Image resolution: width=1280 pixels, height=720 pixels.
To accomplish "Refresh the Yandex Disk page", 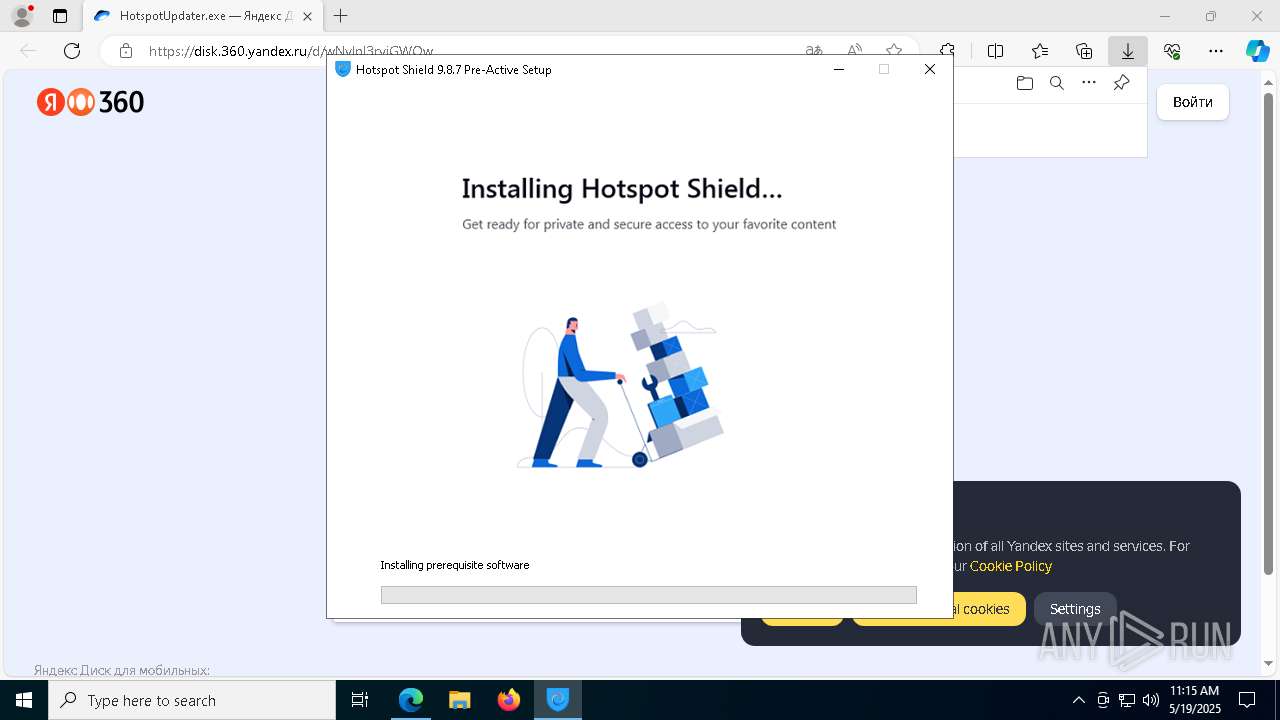I will (x=72, y=51).
